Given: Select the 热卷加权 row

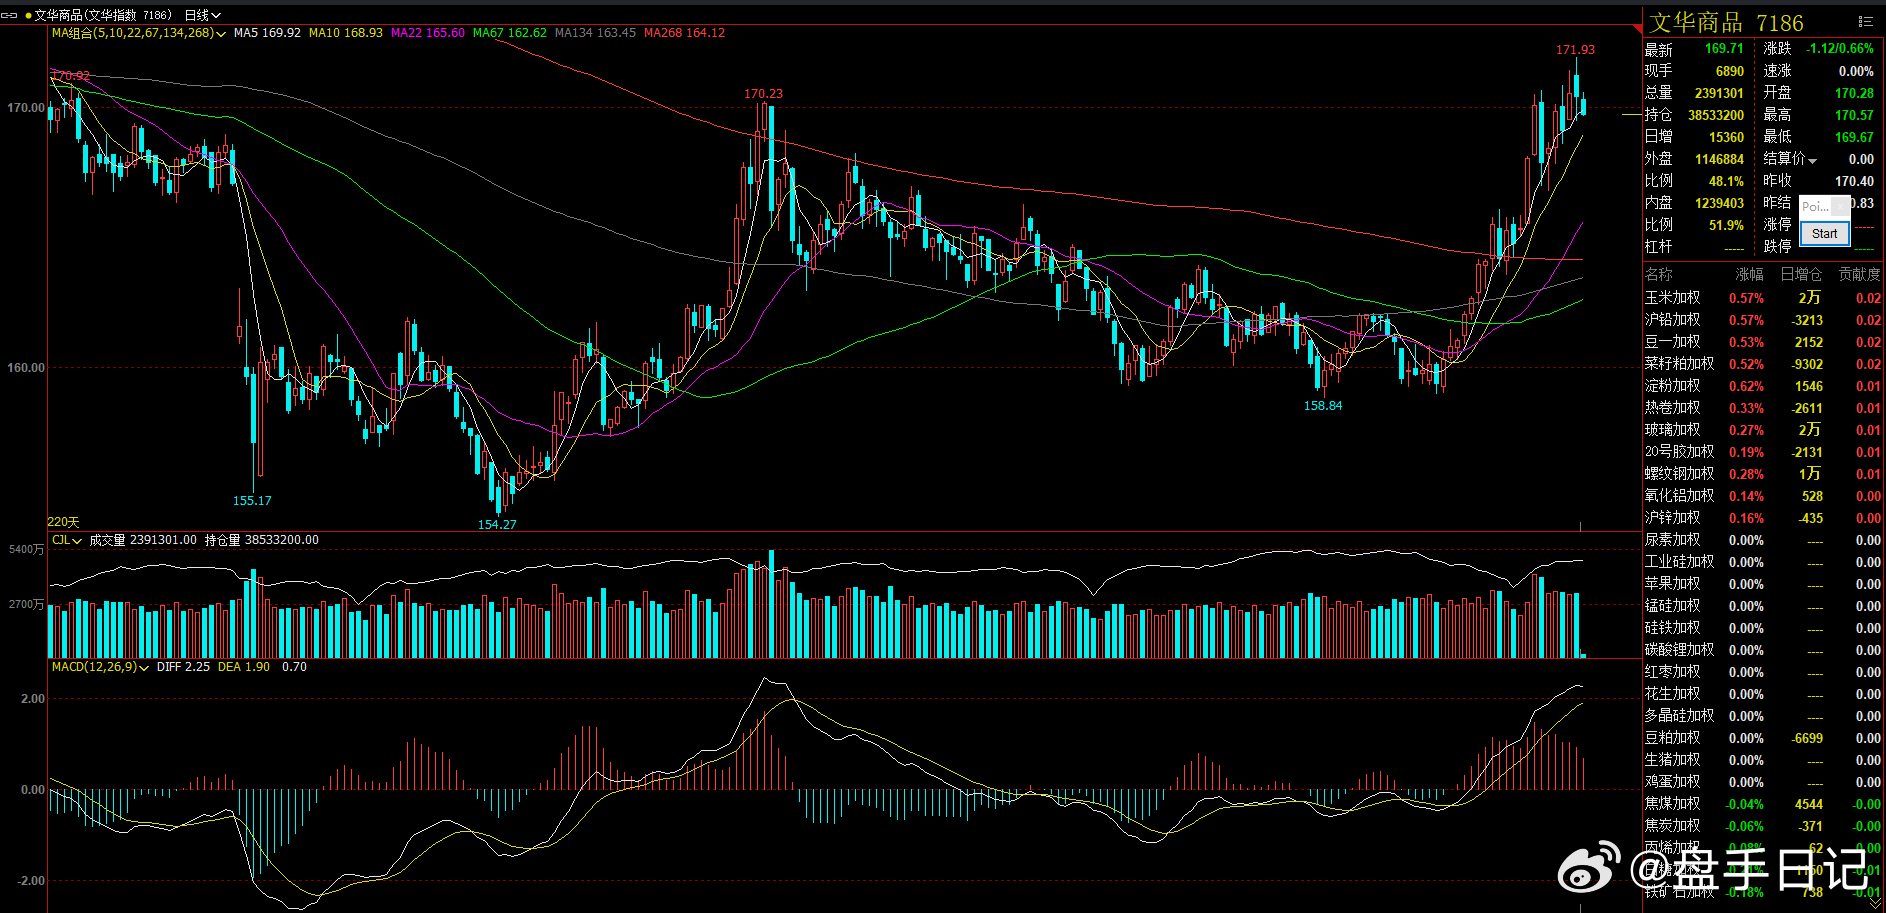Looking at the screenshot, I should click(x=1764, y=408).
